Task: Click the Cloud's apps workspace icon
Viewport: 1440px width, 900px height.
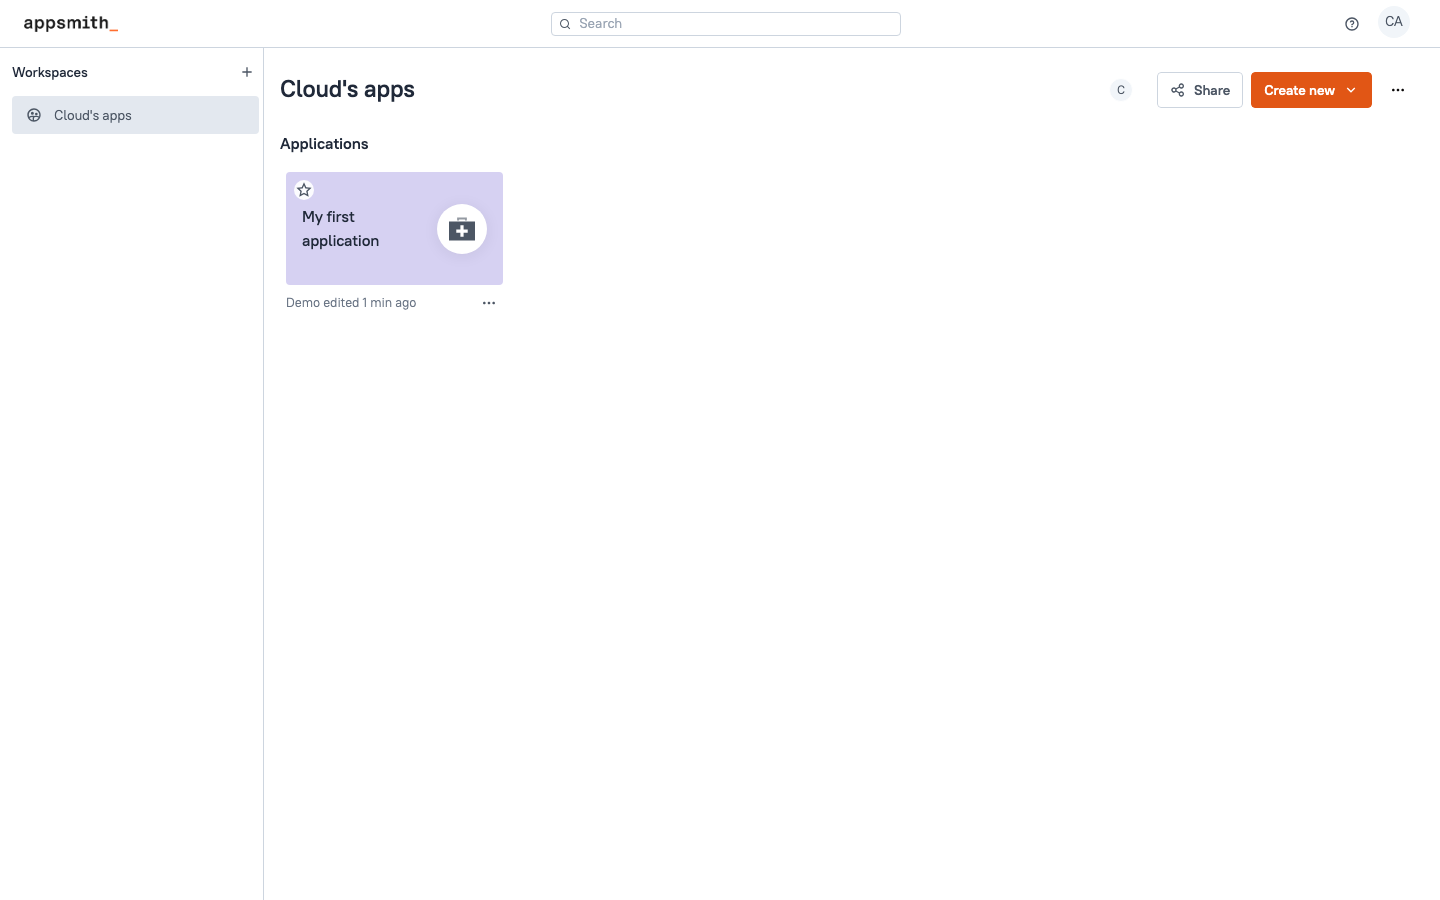Action: pyautogui.click(x=34, y=115)
